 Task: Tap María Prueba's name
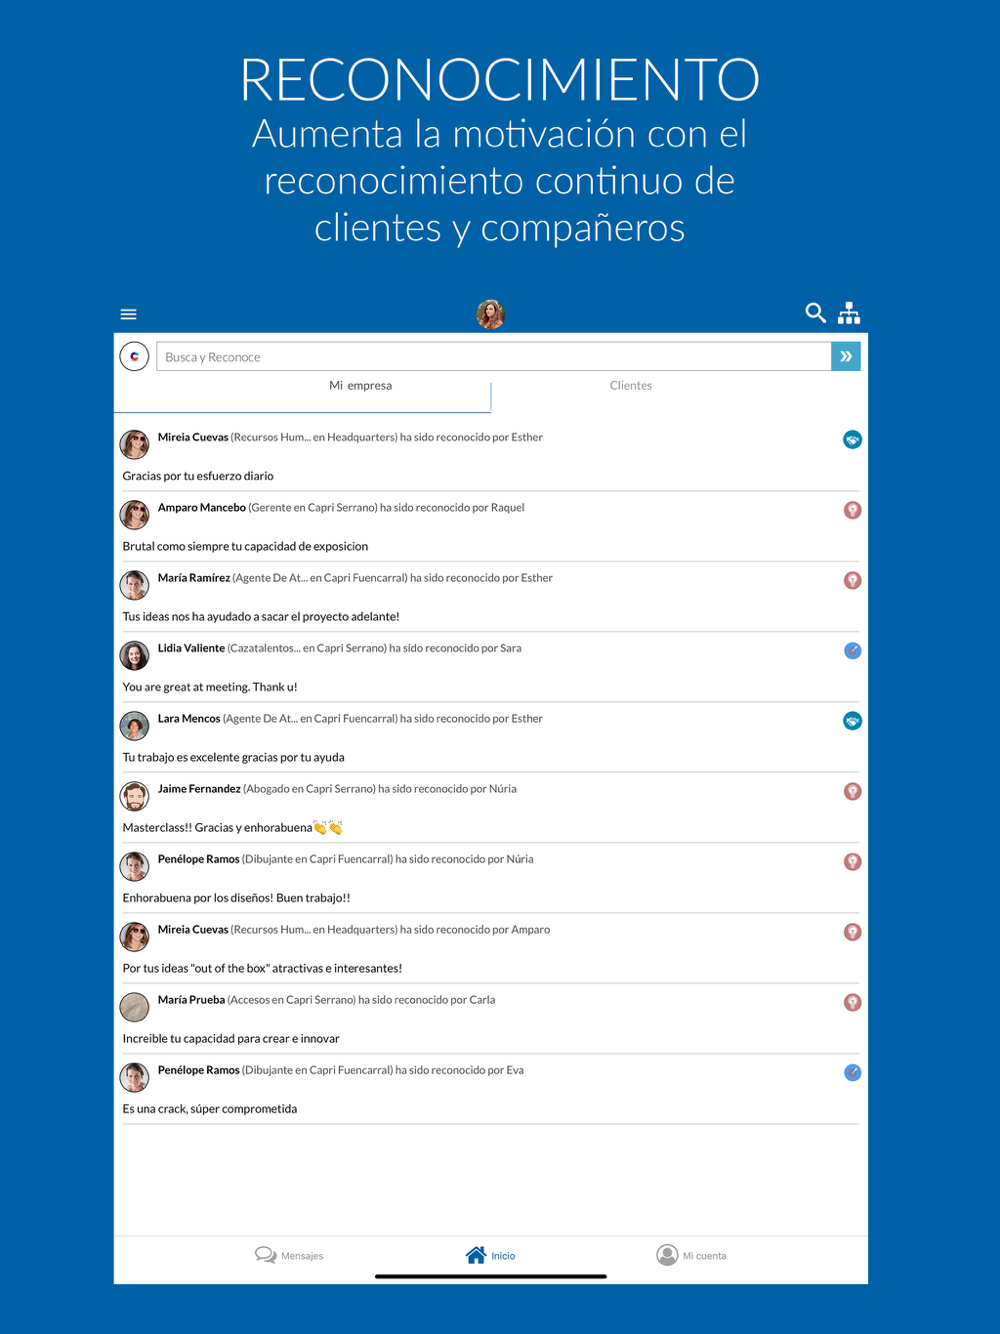pos(191,1000)
